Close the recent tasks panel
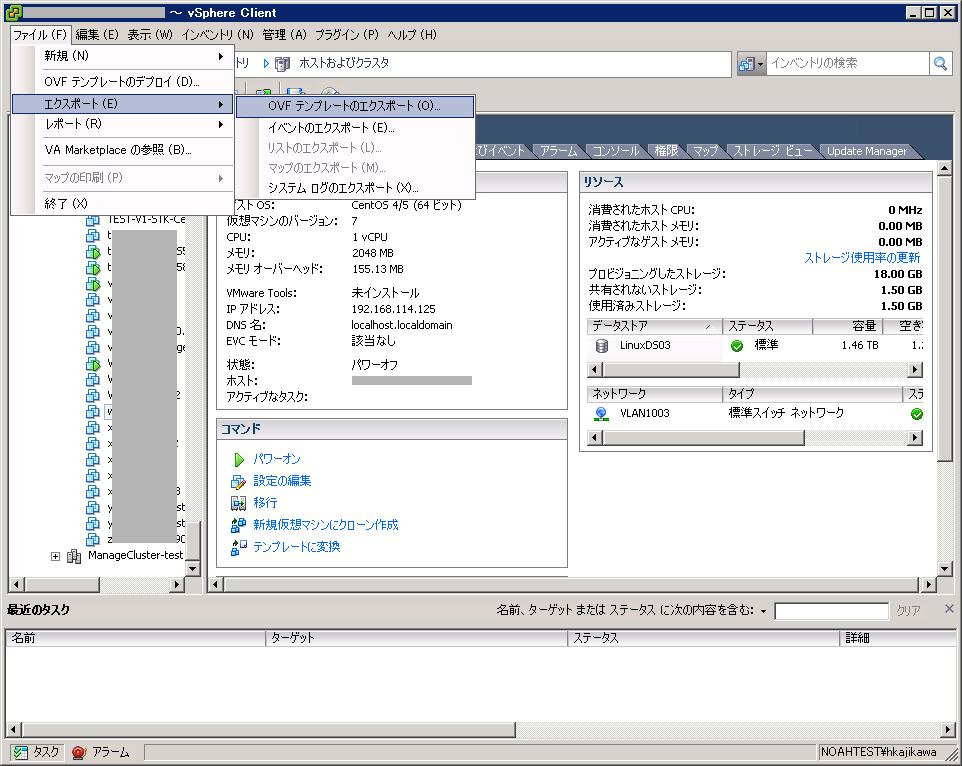Viewport: 962px width, 766px height. click(x=949, y=609)
